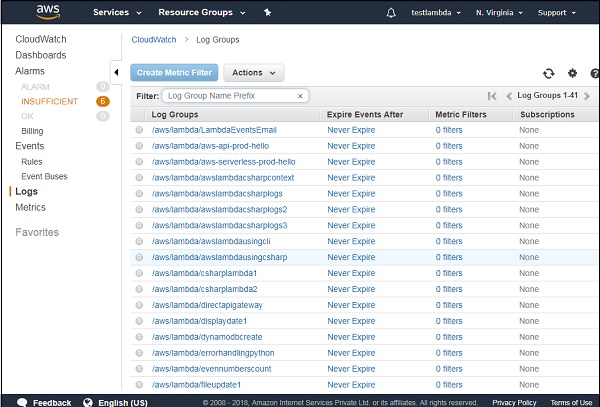Go to first page of log groups
The image size is (600, 407).
click(x=492, y=96)
